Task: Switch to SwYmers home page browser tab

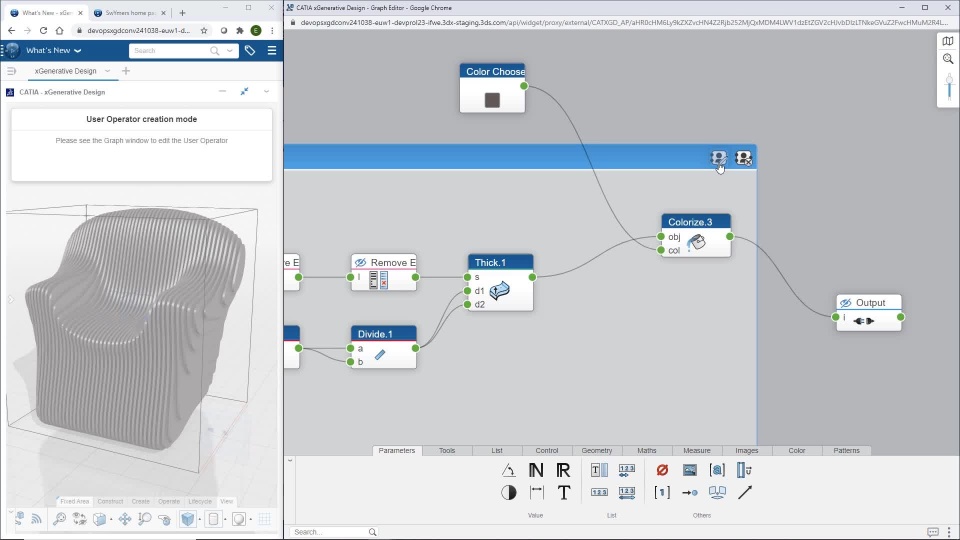Action: coord(129,12)
